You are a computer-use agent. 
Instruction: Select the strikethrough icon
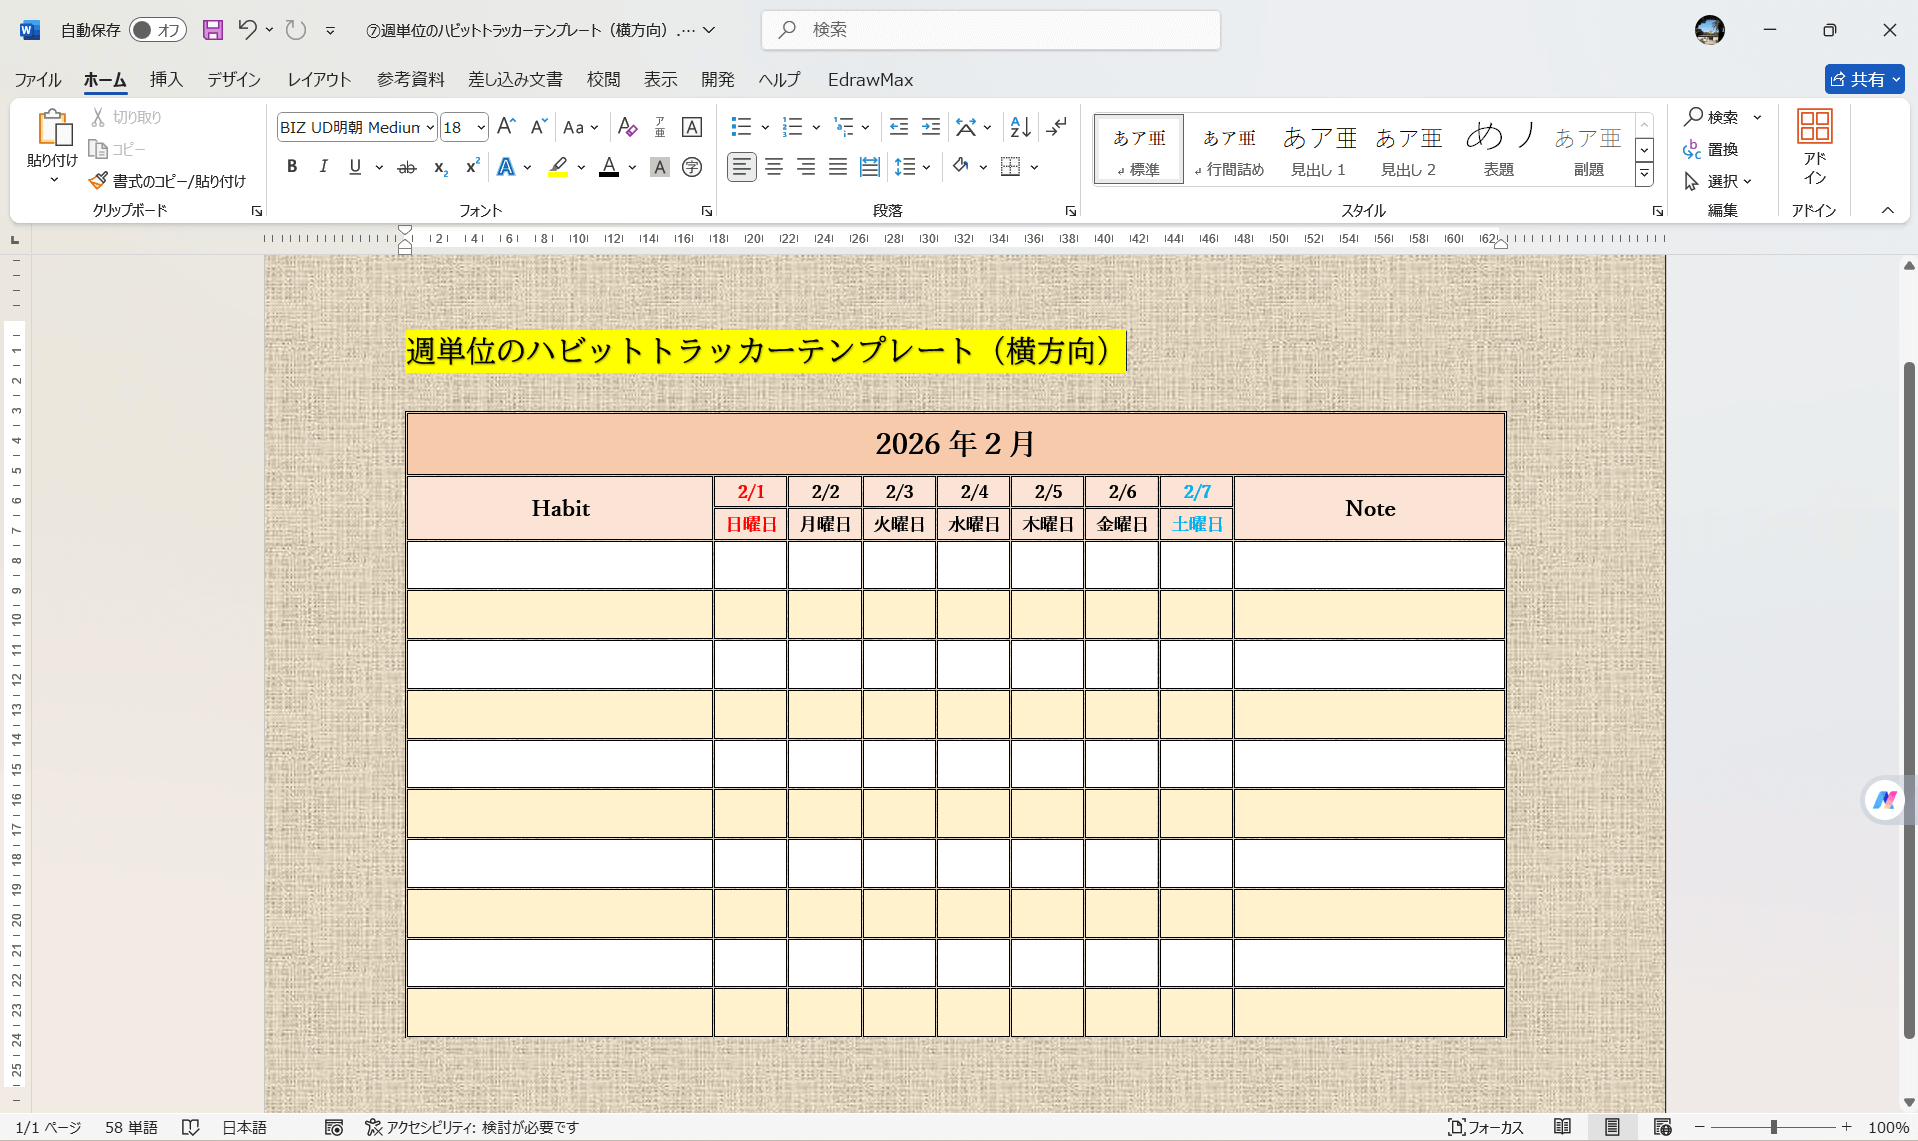[406, 167]
